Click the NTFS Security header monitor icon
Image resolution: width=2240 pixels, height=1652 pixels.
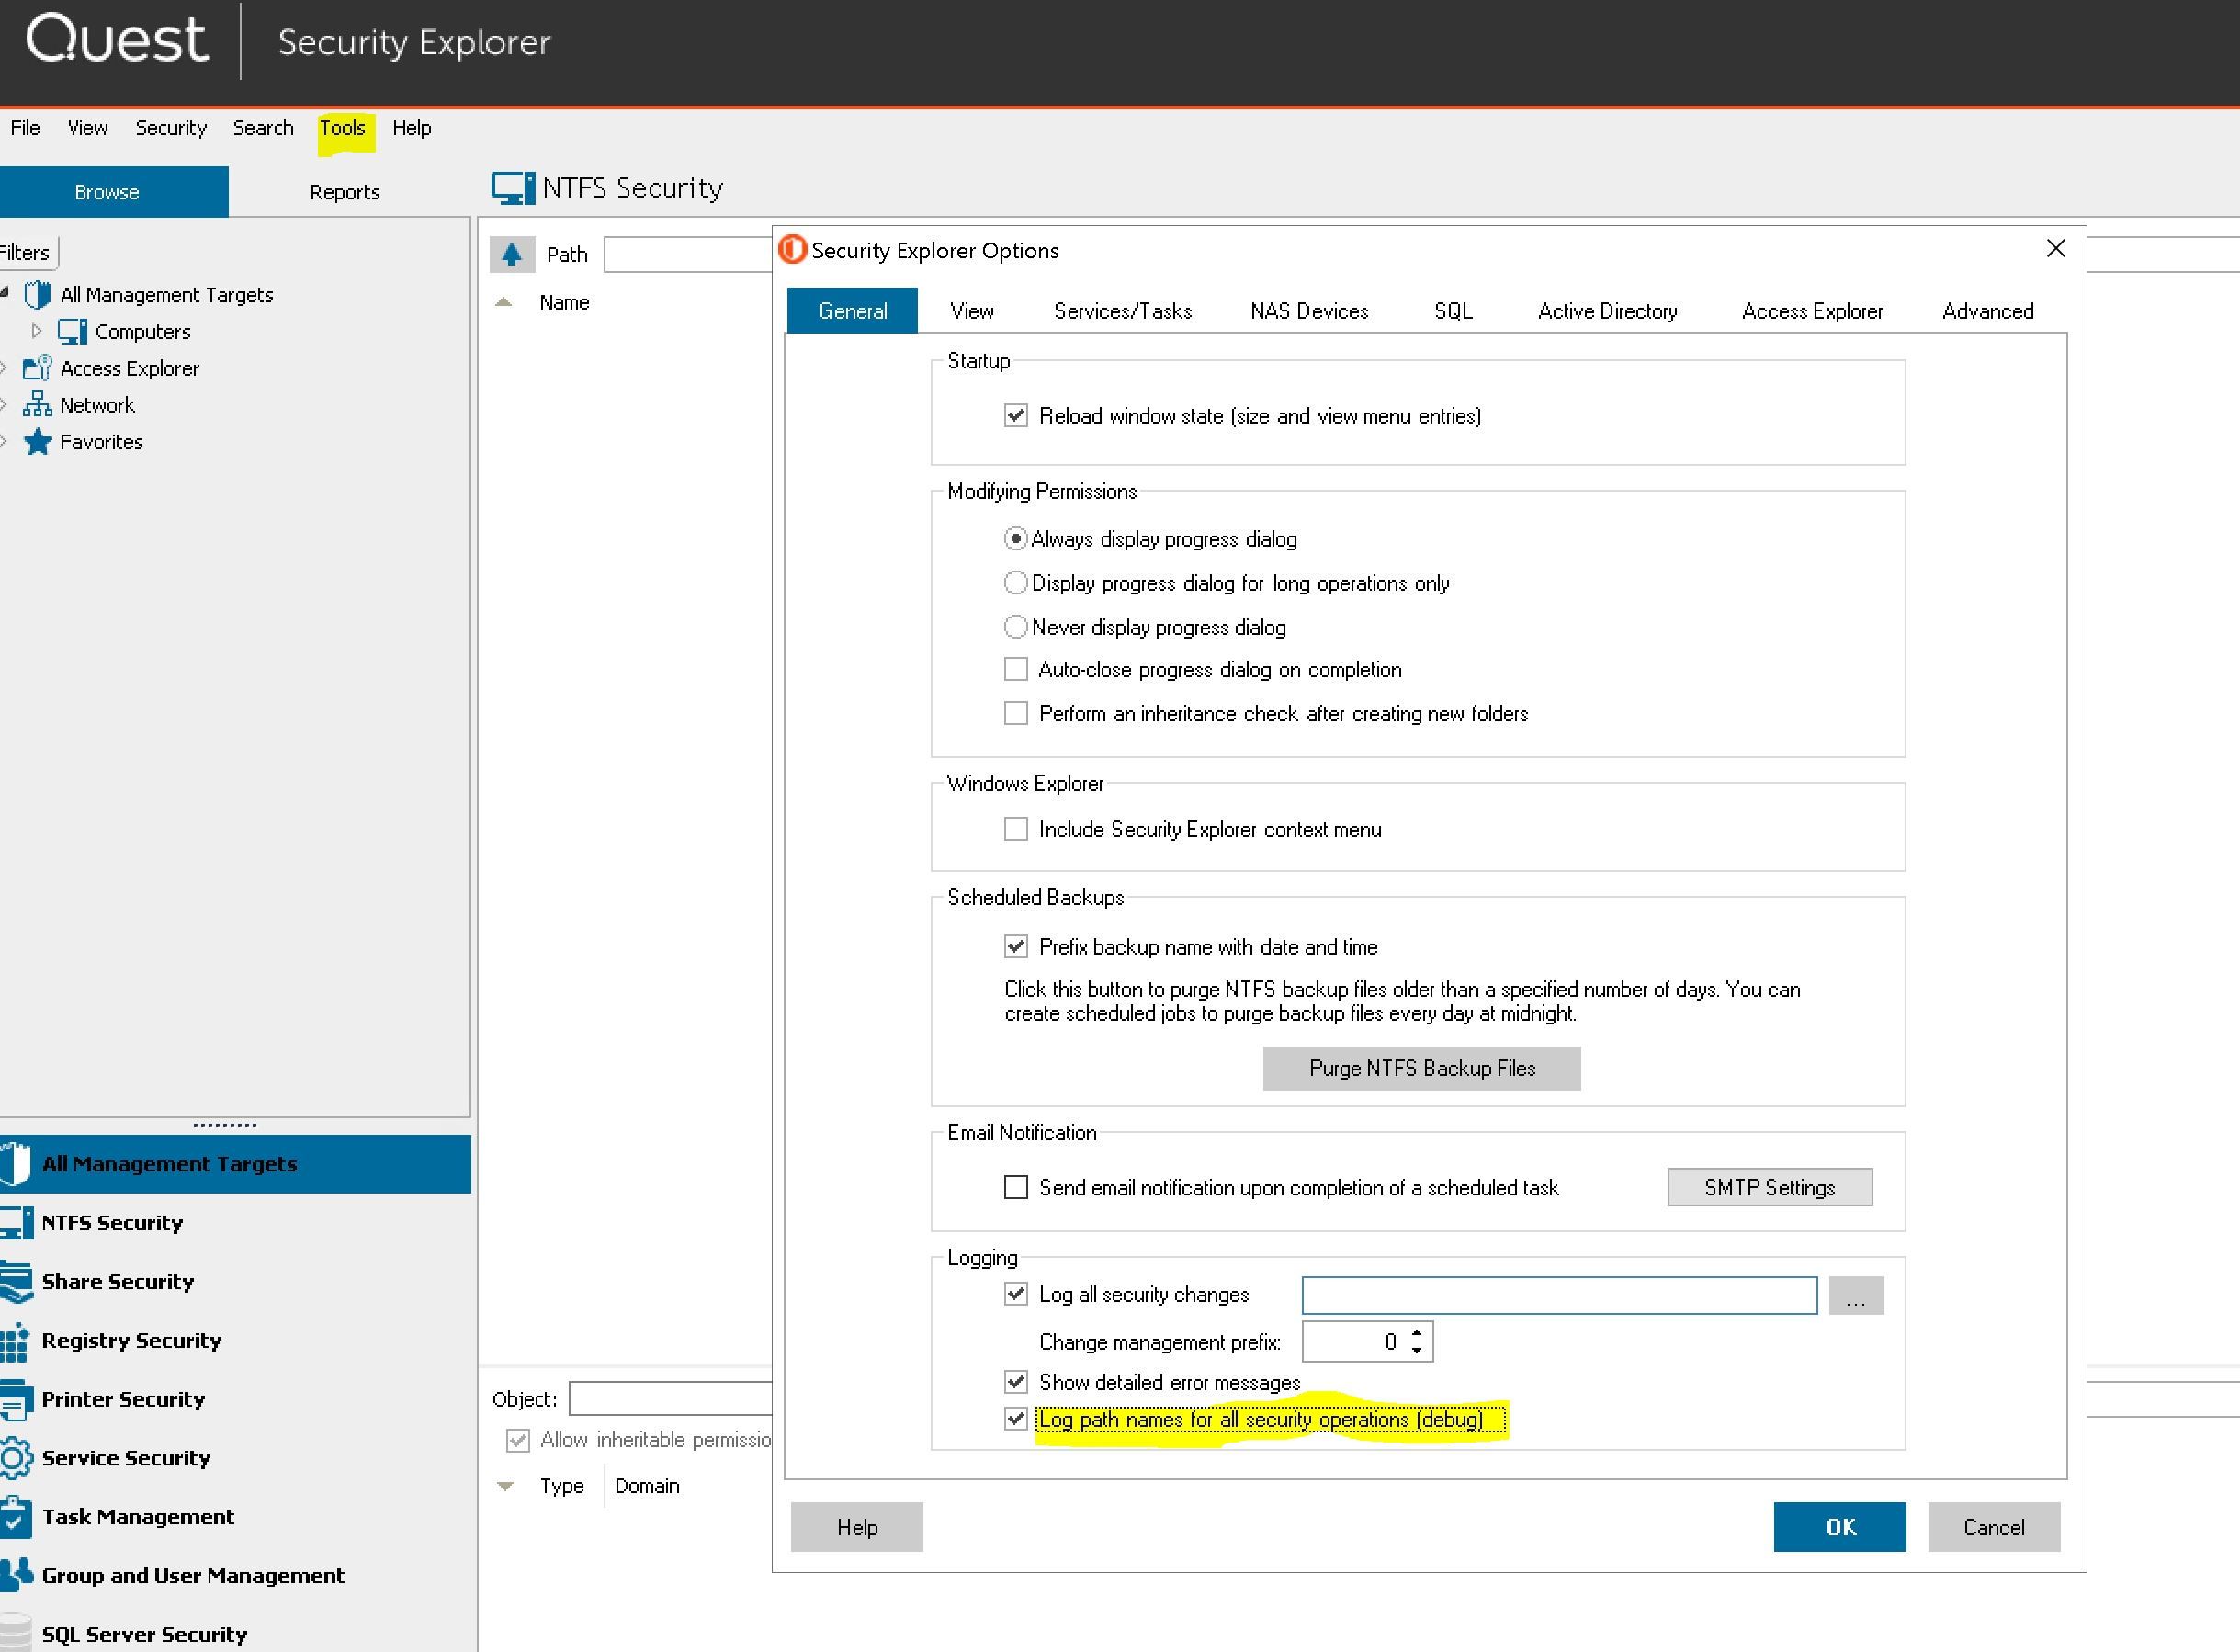(513, 188)
